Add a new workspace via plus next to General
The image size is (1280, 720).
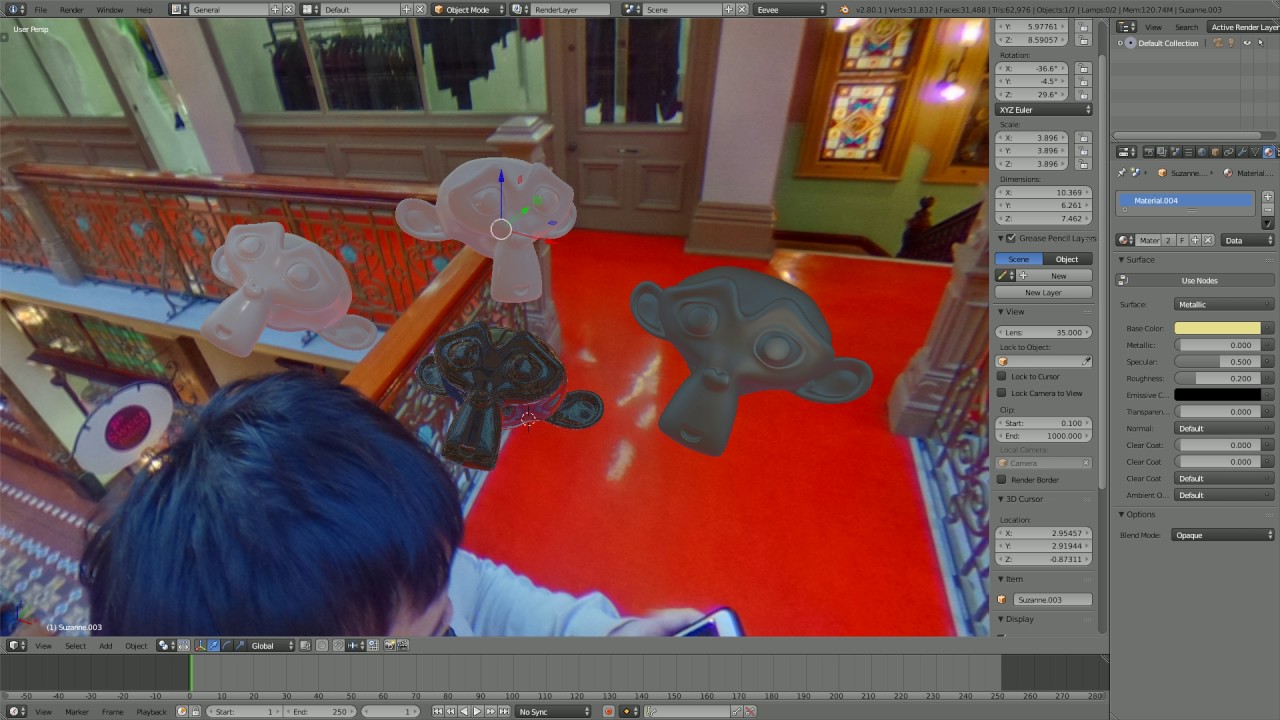pyautogui.click(x=275, y=9)
